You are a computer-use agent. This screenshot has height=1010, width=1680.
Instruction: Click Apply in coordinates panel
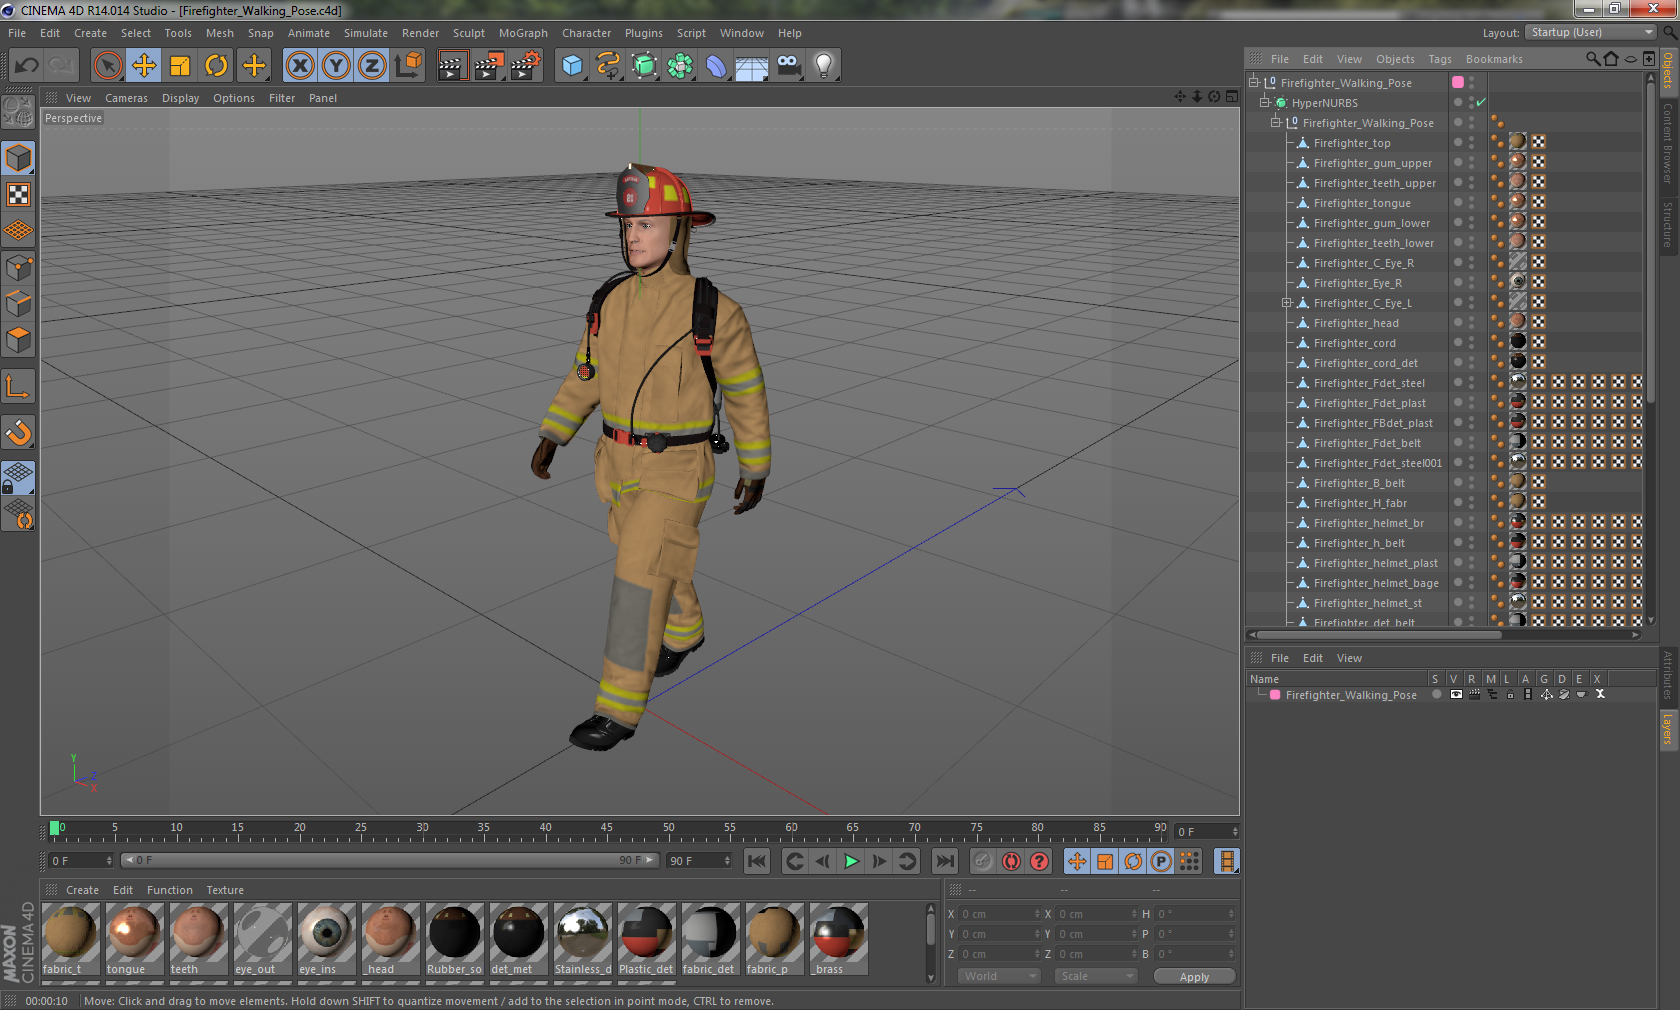(1194, 977)
